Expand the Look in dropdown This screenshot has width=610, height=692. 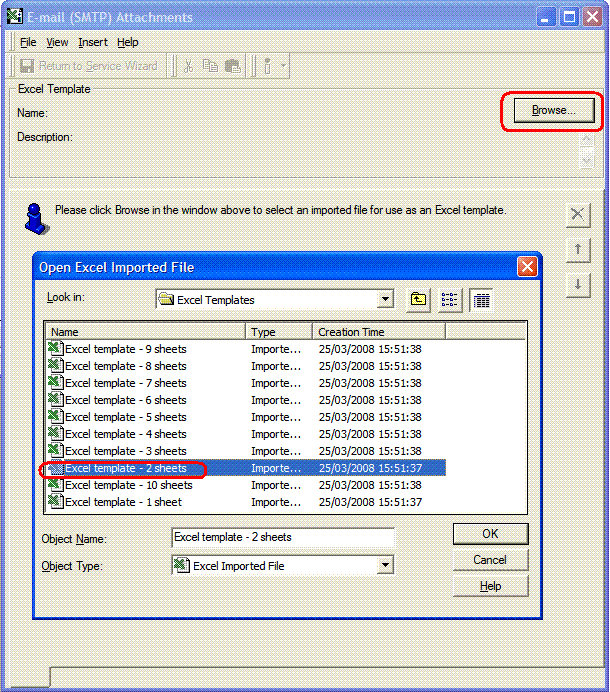point(385,300)
